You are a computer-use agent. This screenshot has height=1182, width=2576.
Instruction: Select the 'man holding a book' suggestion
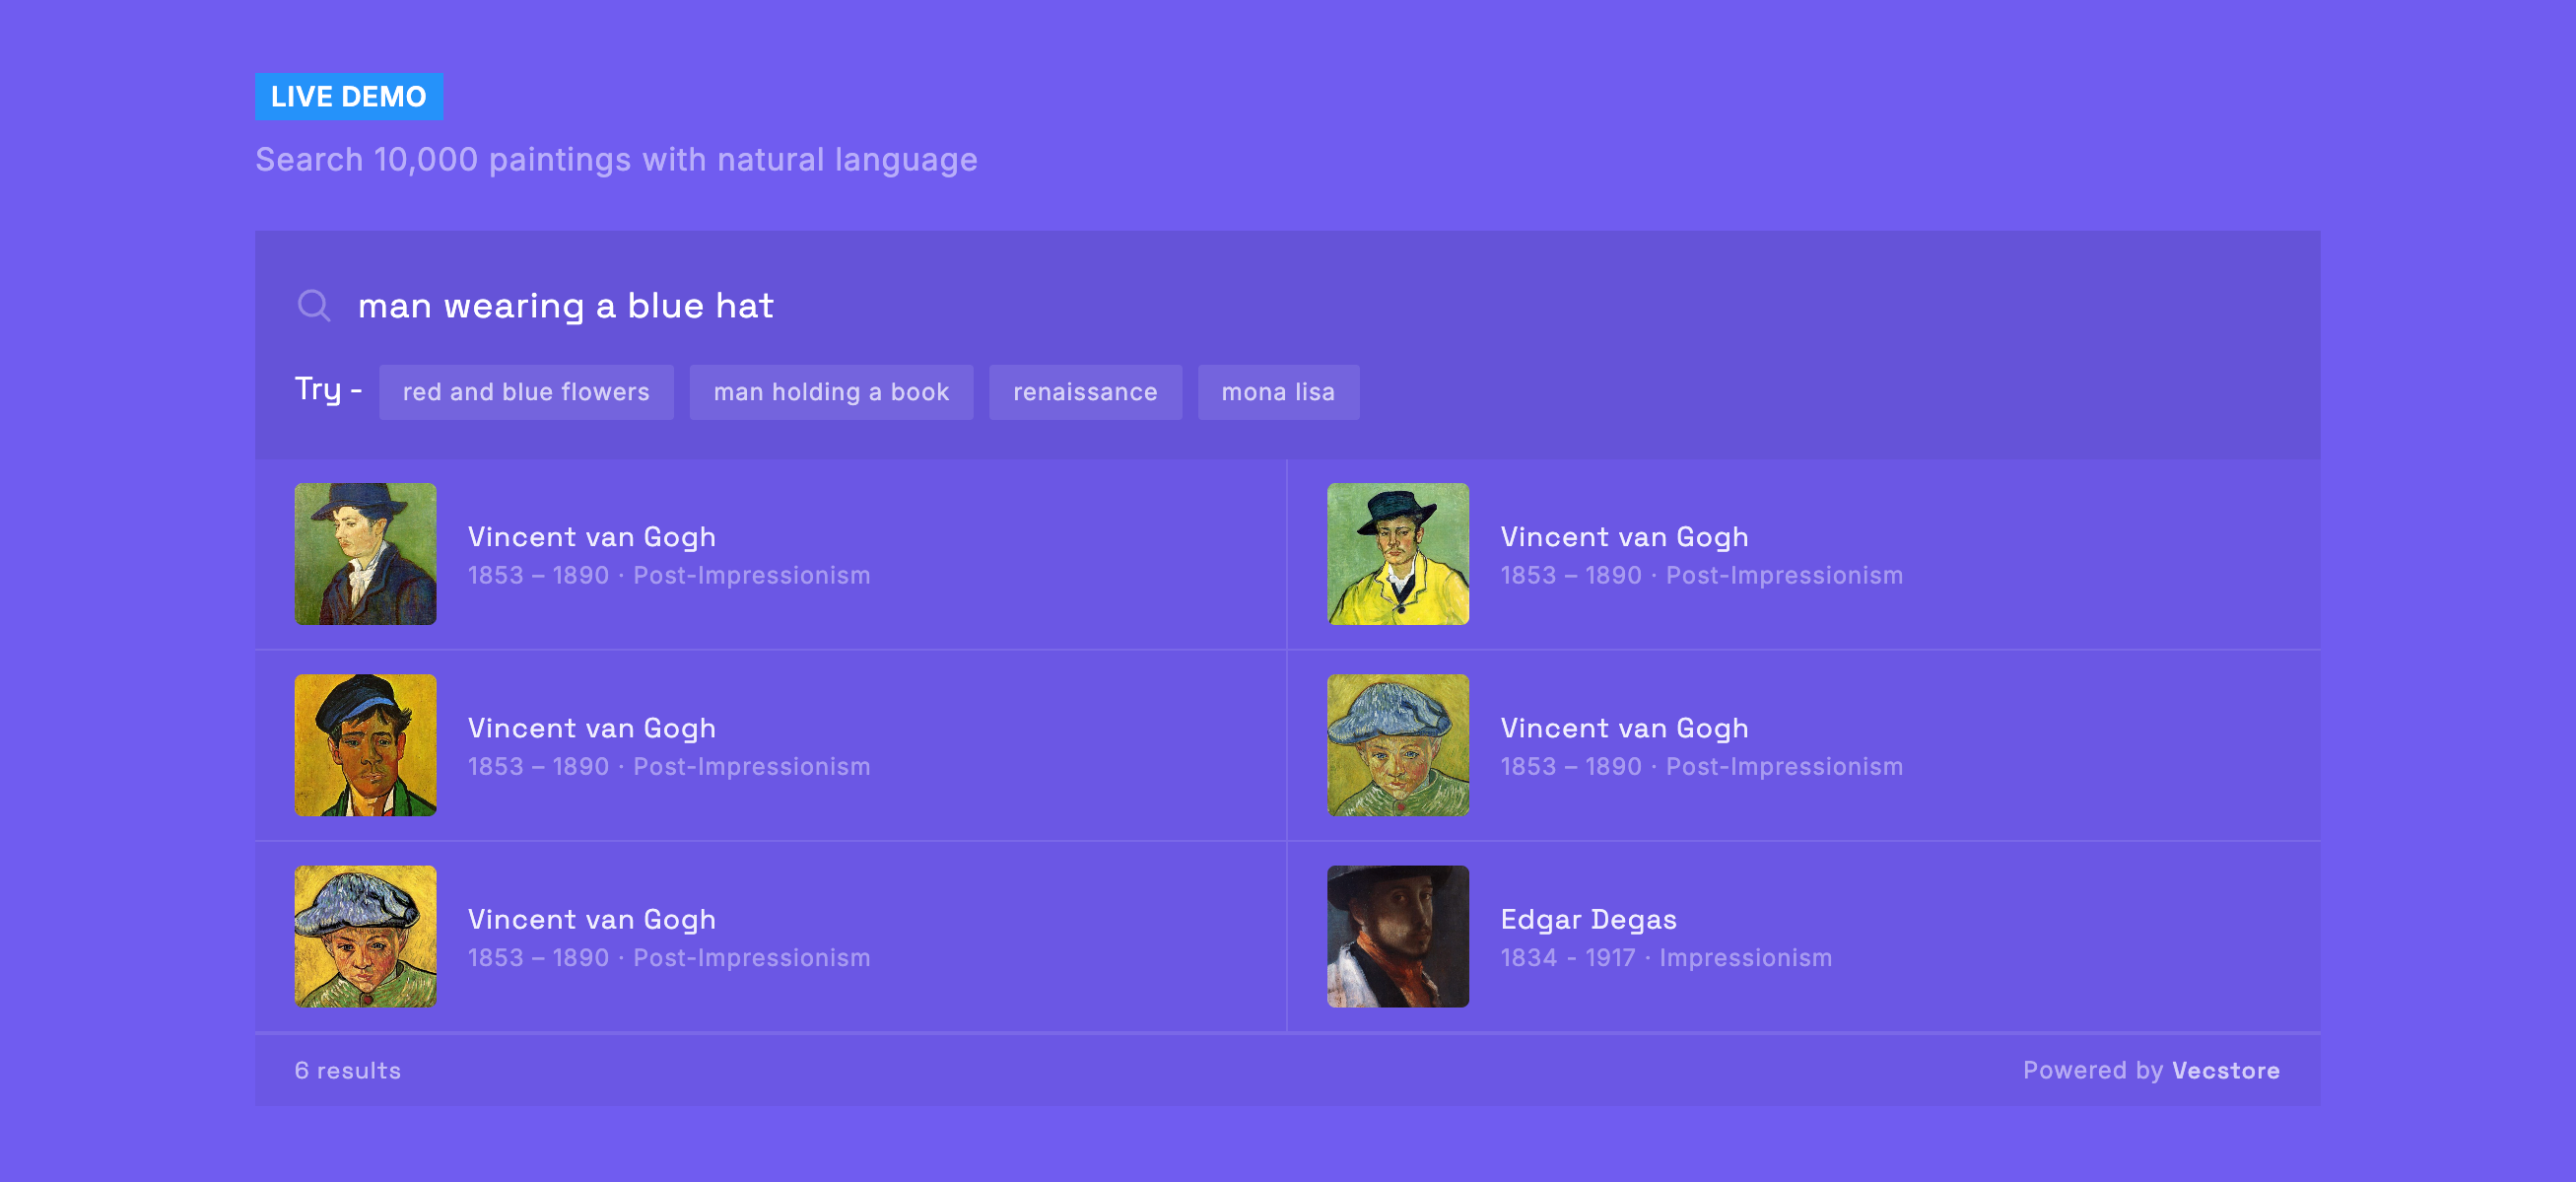pyautogui.click(x=830, y=392)
